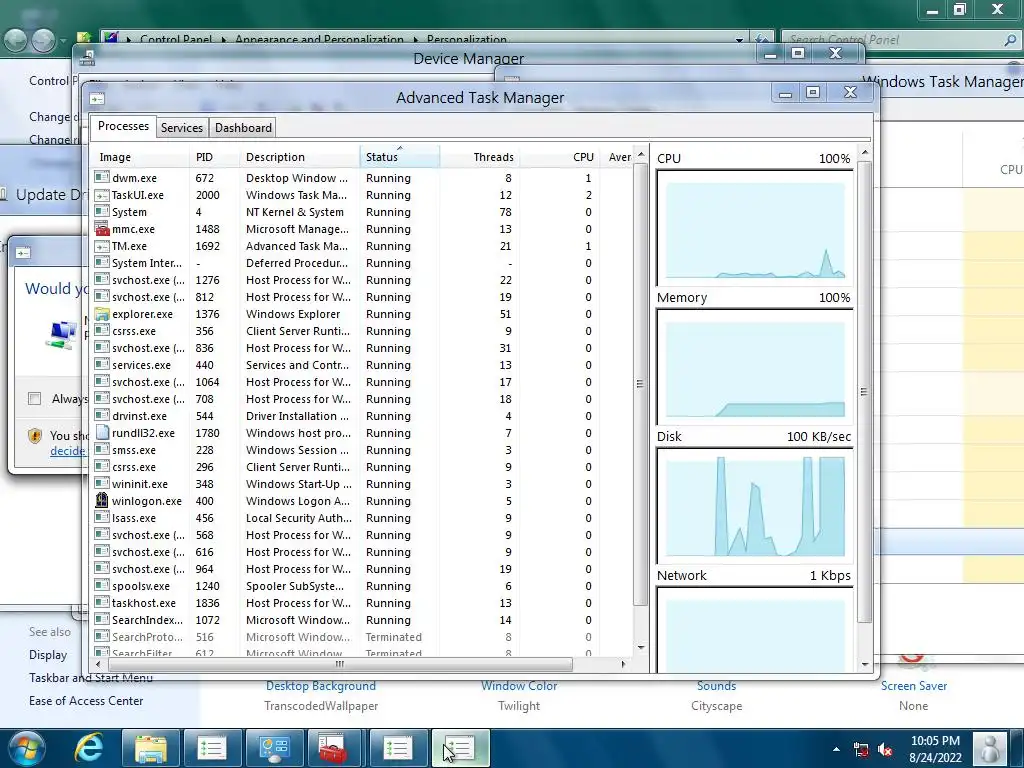Switch to the Processes tab
This screenshot has height=768, width=1024.
tap(123, 126)
